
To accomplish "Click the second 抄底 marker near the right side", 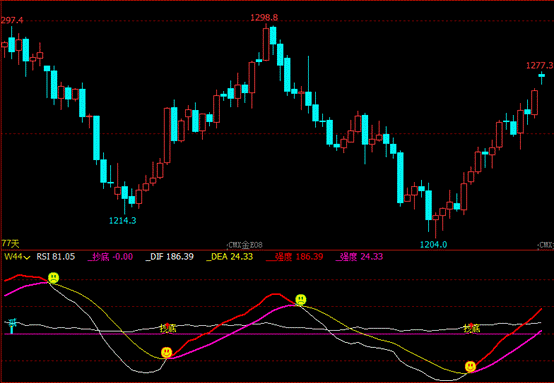I will [x=472, y=328].
